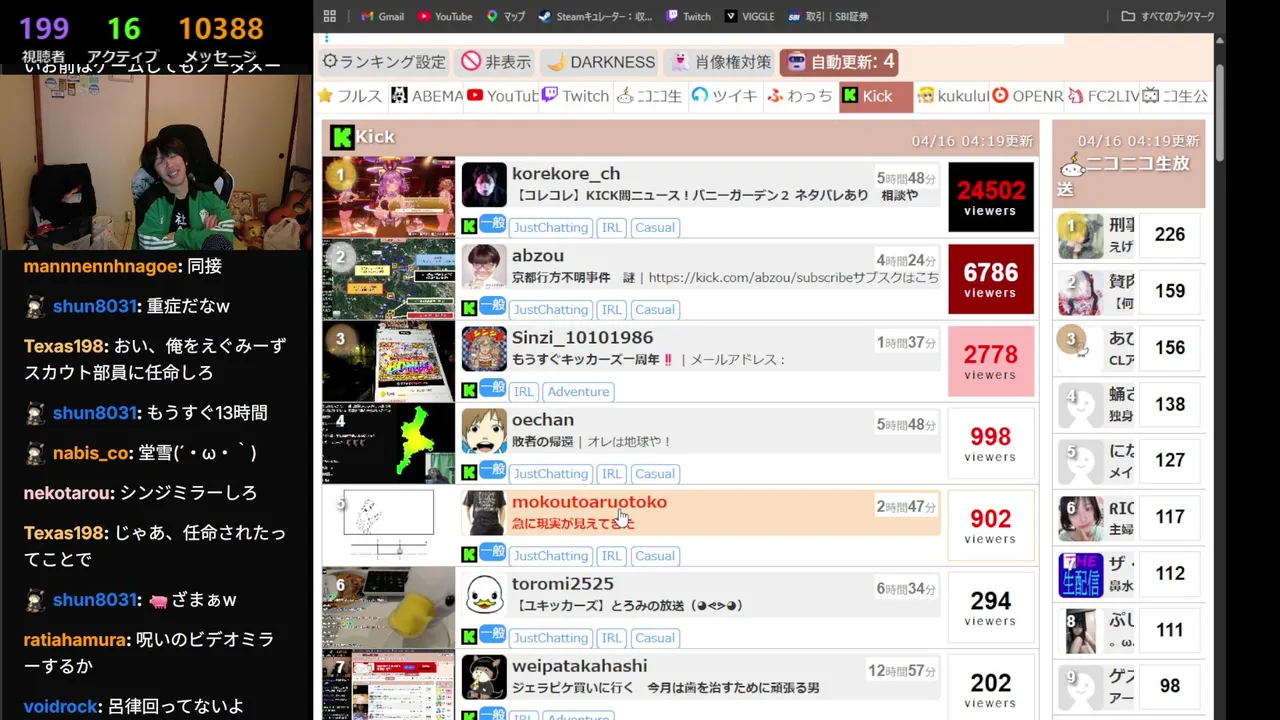Viewport: 1280px width, 720px height.
Task: Open the SBI証券 bookmark
Action: coord(828,16)
